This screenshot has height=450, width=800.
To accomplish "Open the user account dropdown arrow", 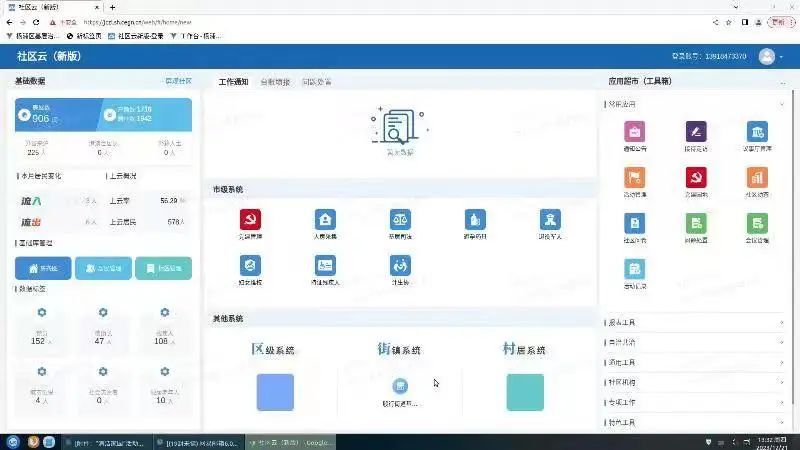I will [782, 57].
